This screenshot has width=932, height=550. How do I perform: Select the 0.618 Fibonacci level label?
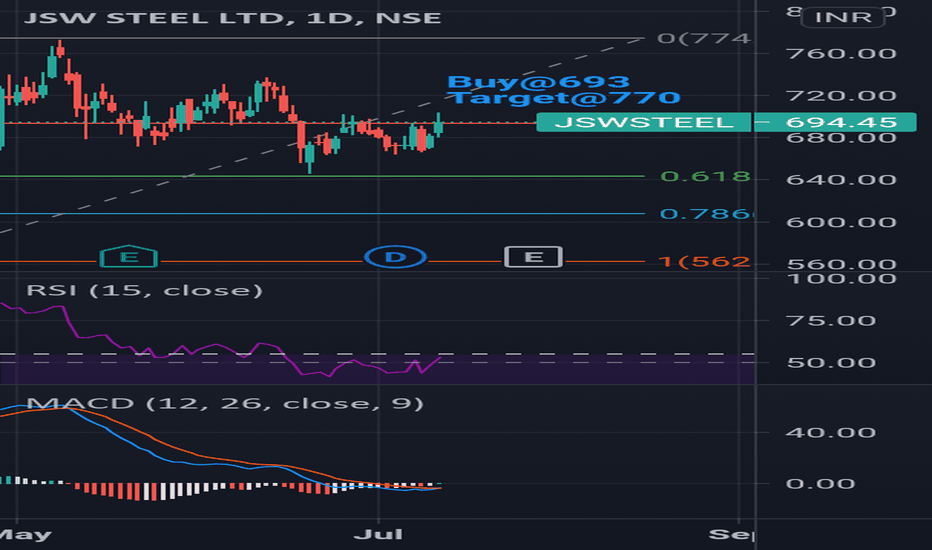[x=706, y=176]
